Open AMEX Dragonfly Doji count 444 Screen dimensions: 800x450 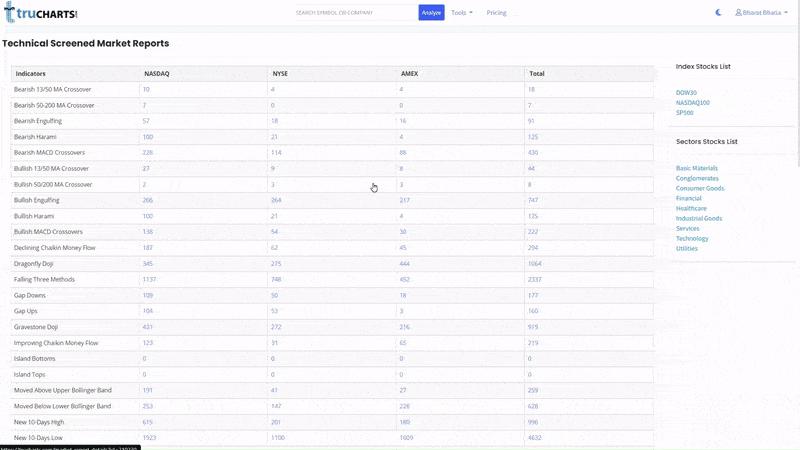tap(404, 264)
